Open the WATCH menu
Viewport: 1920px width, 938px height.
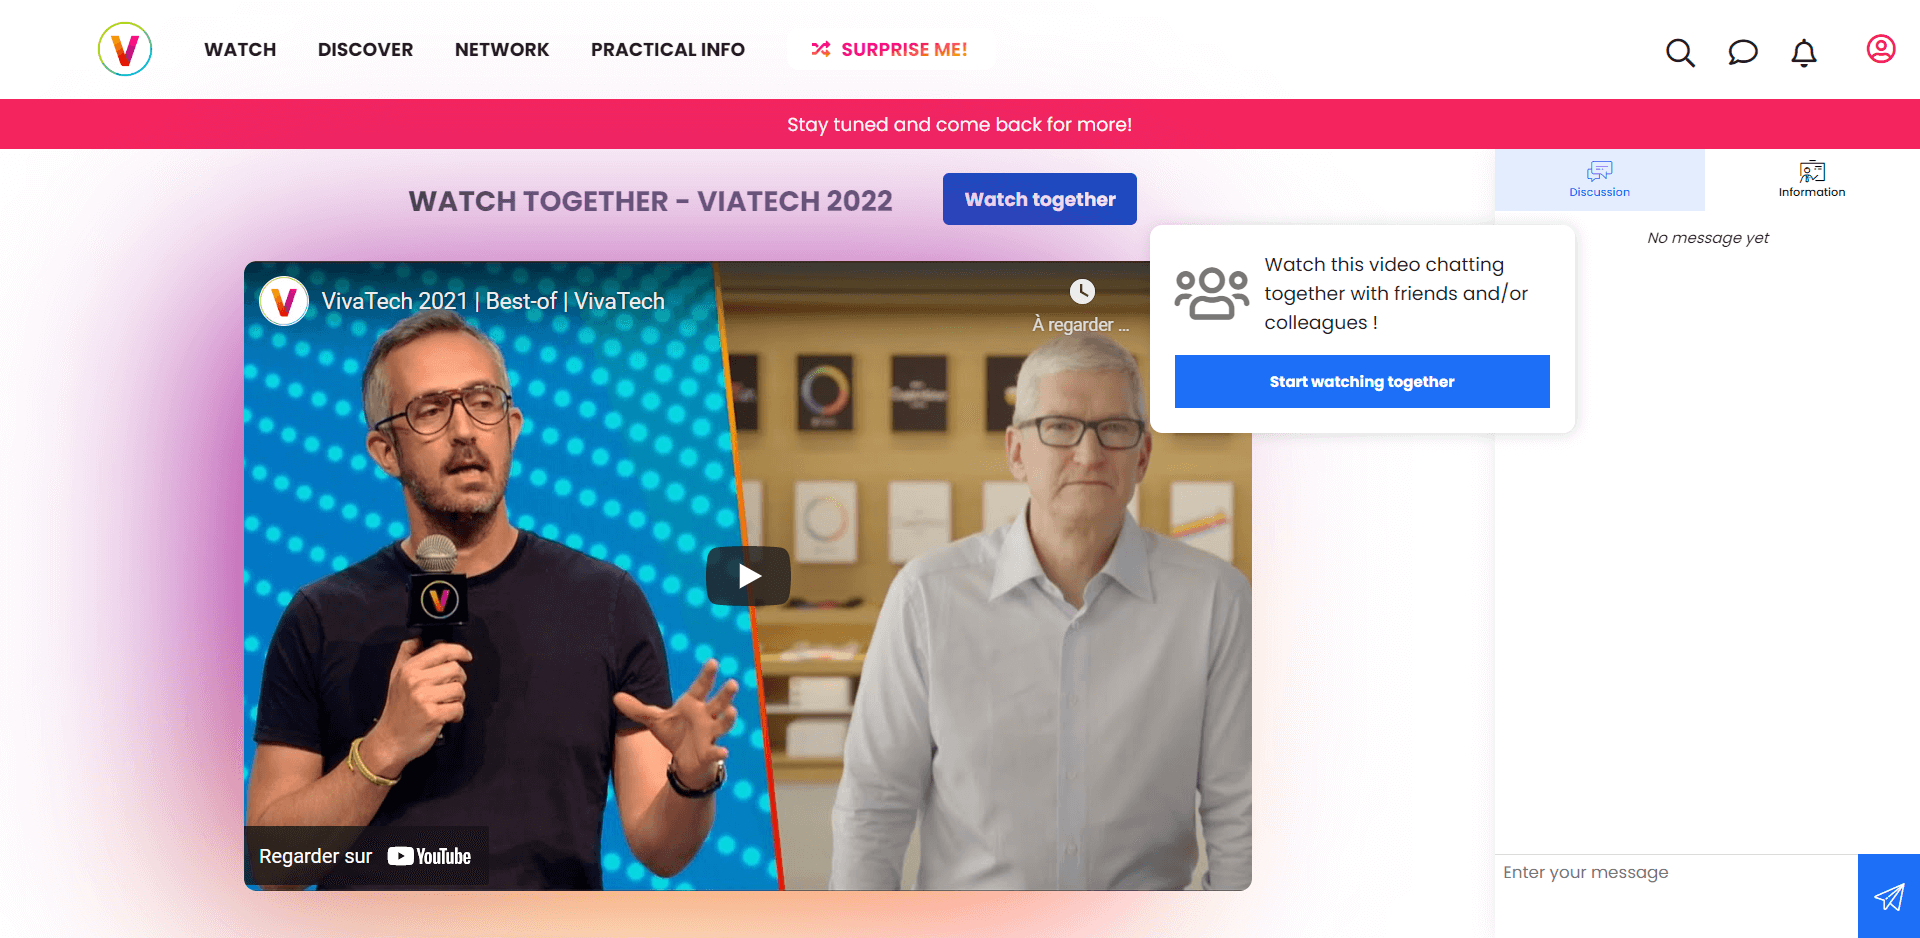point(240,50)
